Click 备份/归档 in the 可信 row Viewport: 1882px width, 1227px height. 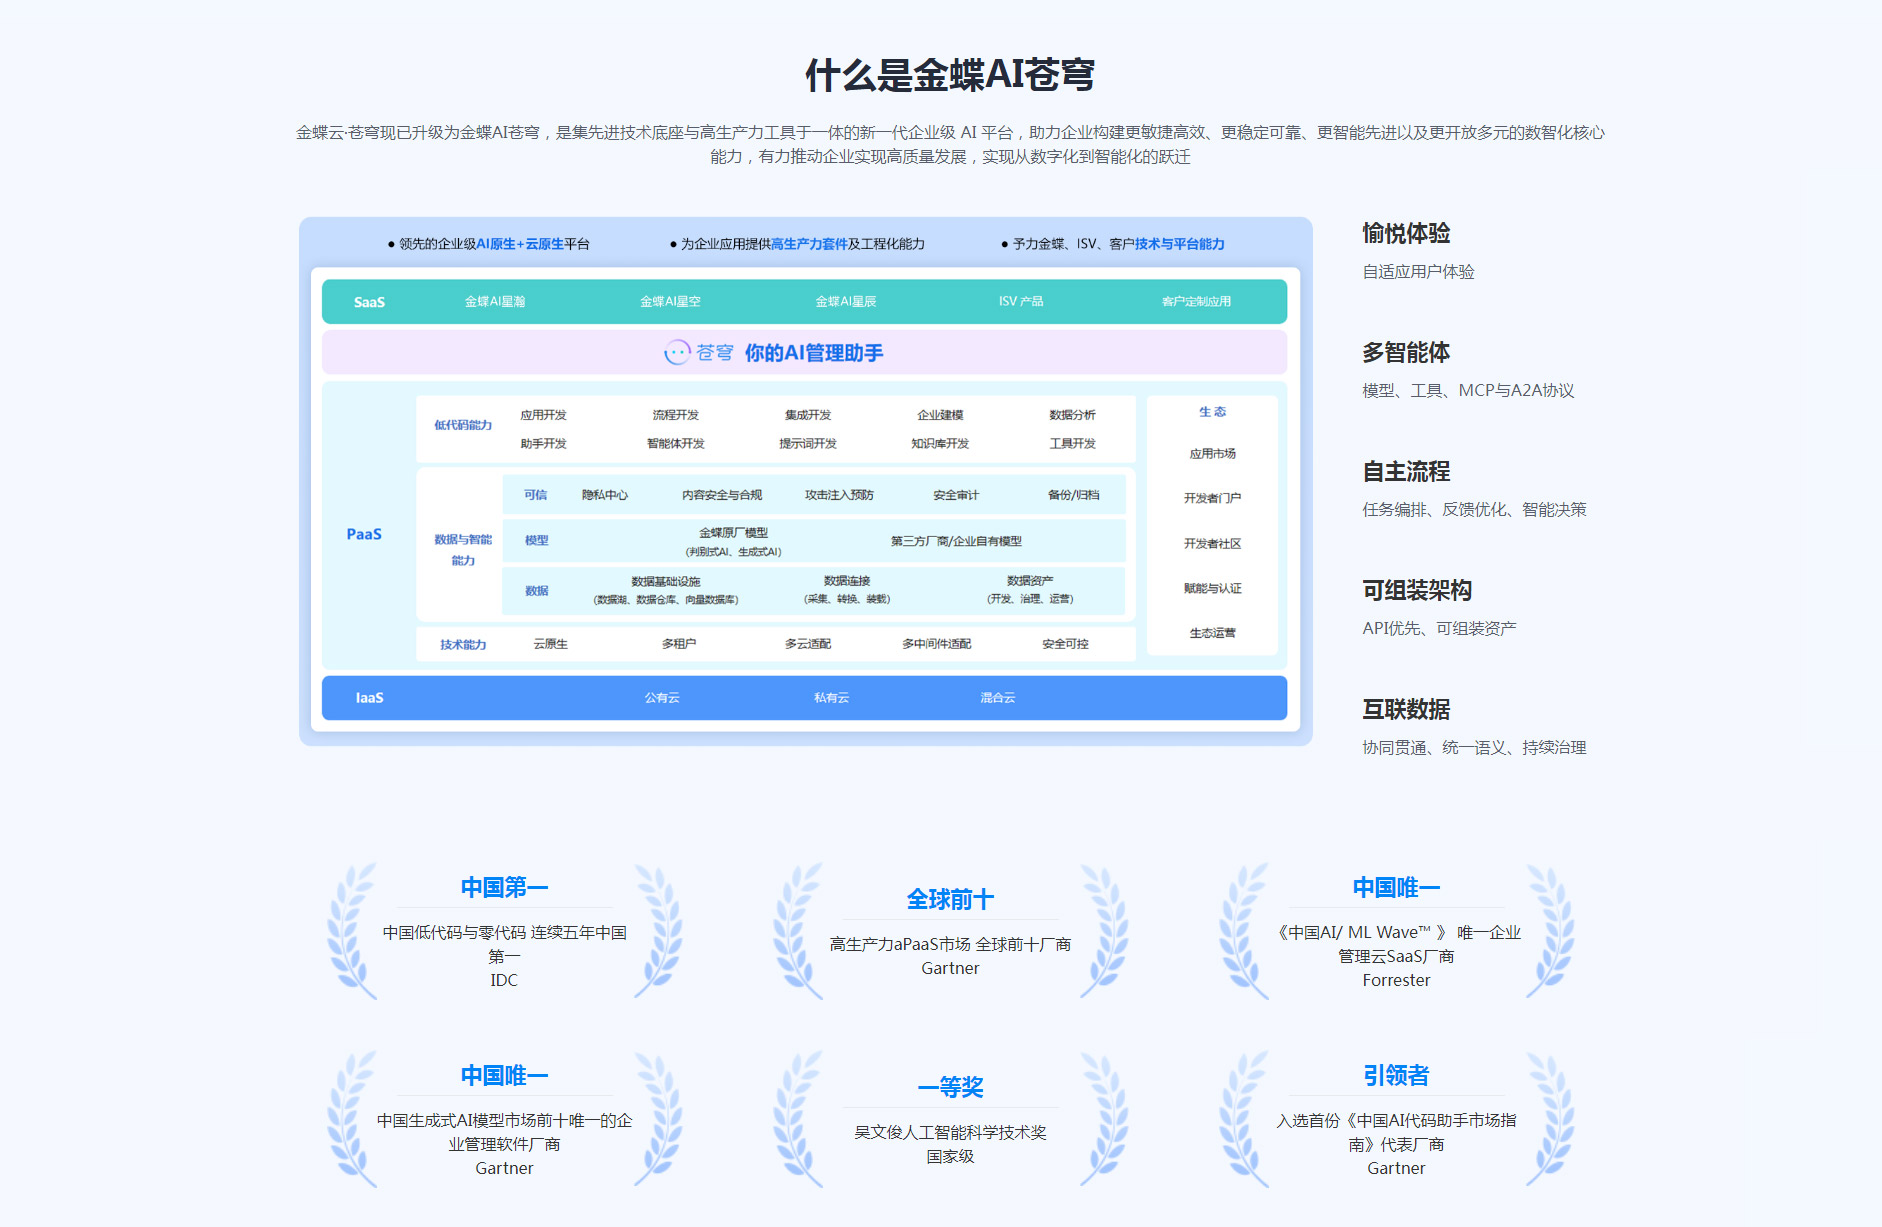coord(1074,495)
